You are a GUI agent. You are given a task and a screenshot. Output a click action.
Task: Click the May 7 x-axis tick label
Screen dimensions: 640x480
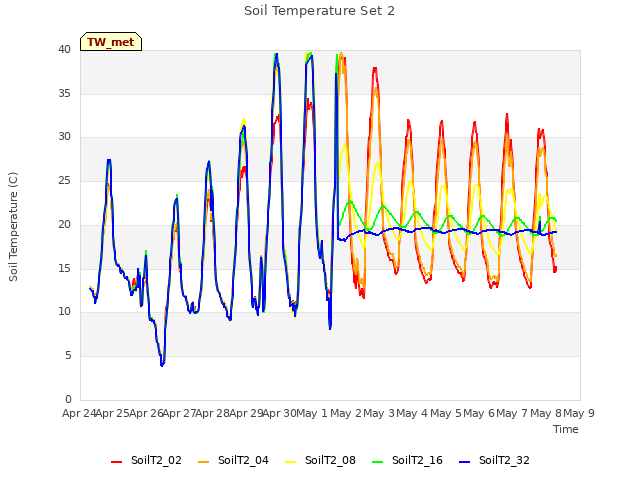click(512, 413)
